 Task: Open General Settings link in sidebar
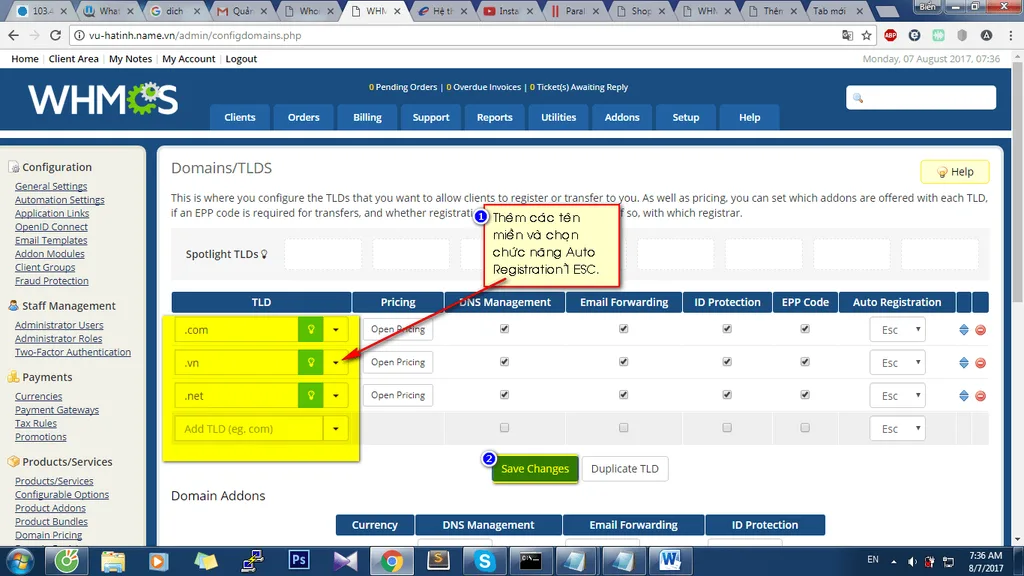[x=51, y=186]
